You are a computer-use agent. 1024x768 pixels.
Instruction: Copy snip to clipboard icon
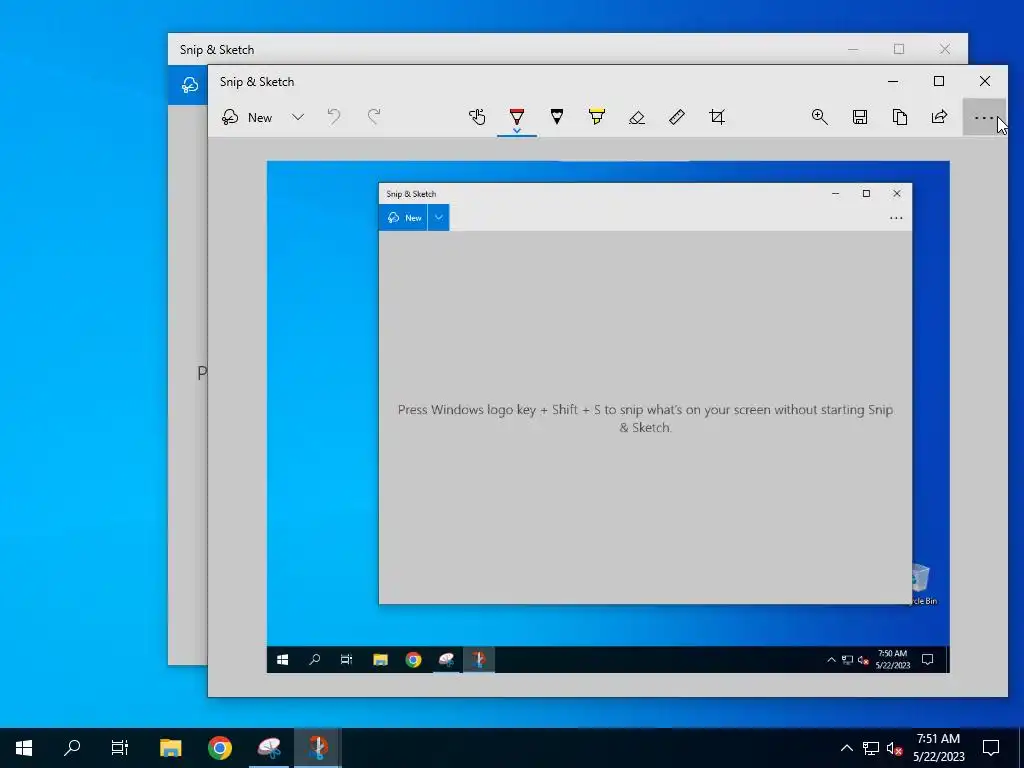pyautogui.click(x=900, y=118)
